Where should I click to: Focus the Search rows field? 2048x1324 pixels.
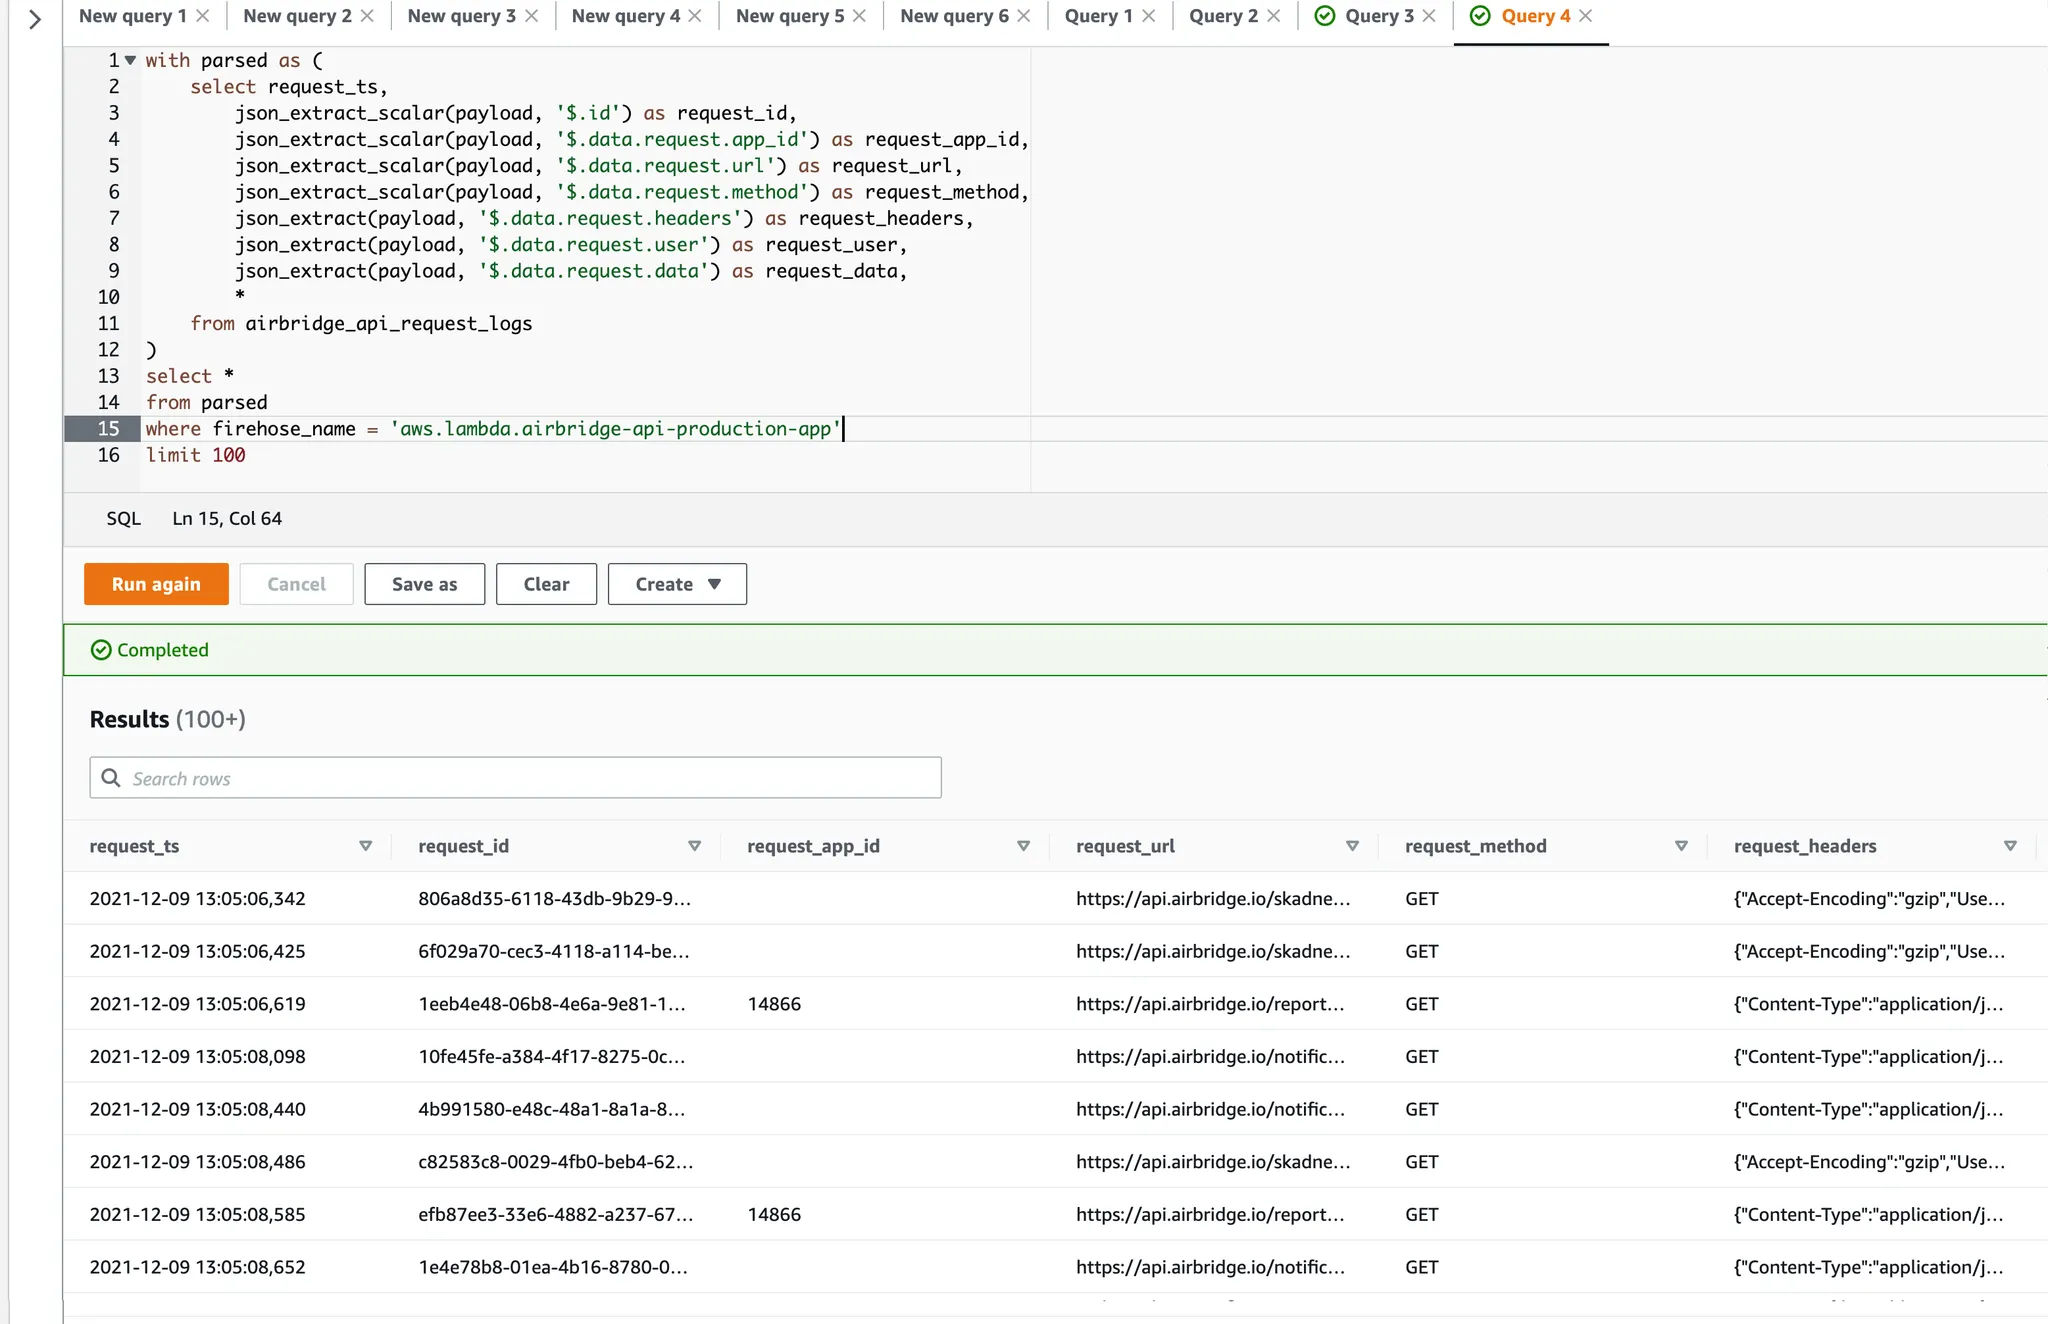[515, 778]
